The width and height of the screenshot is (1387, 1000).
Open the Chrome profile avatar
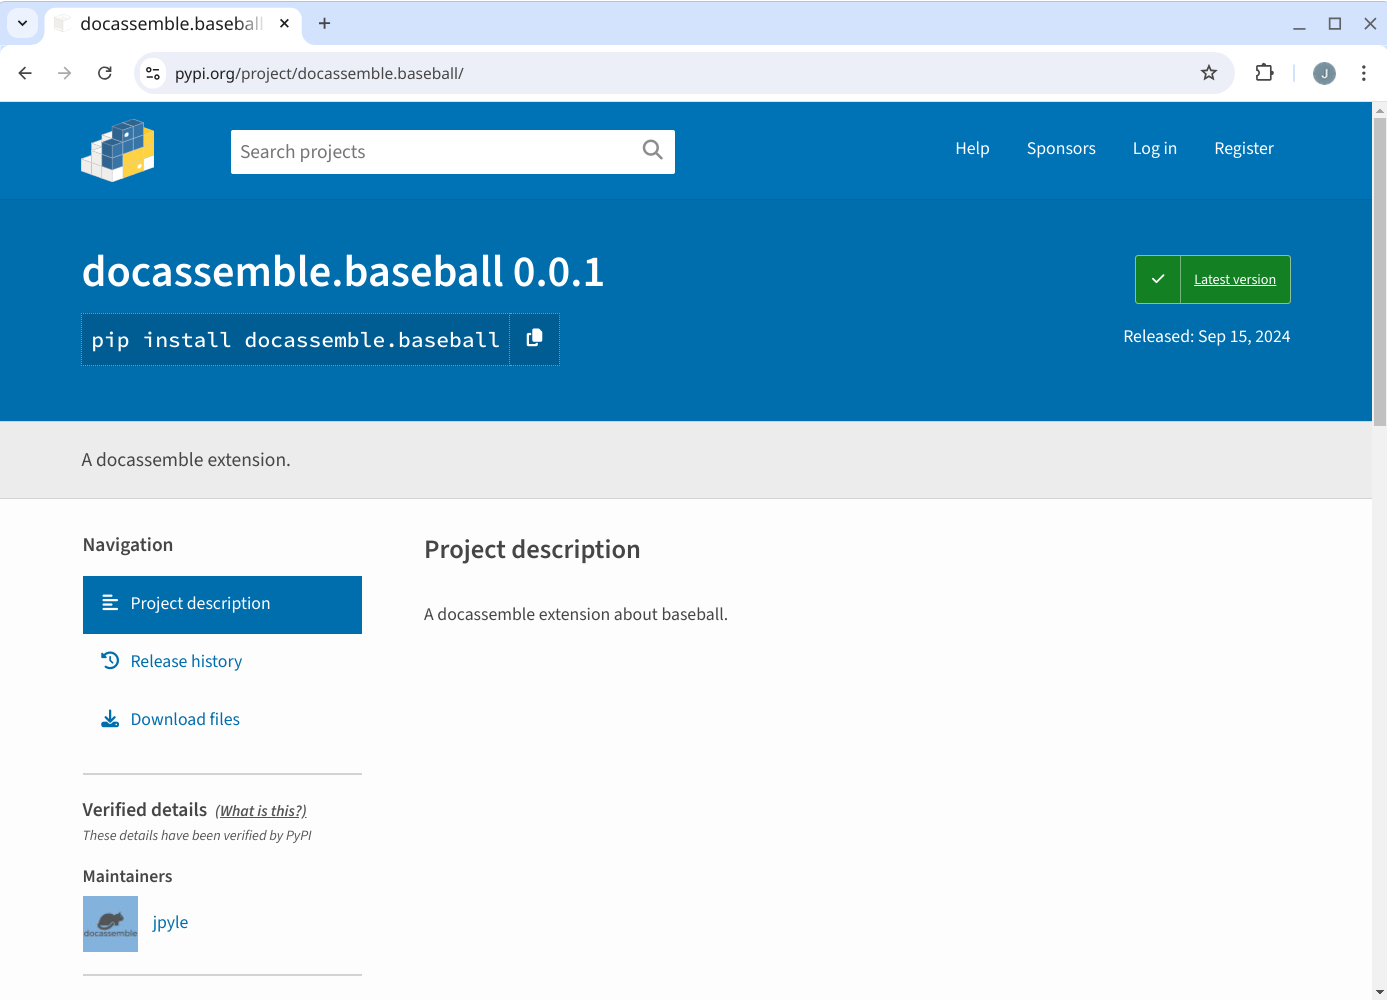point(1324,73)
